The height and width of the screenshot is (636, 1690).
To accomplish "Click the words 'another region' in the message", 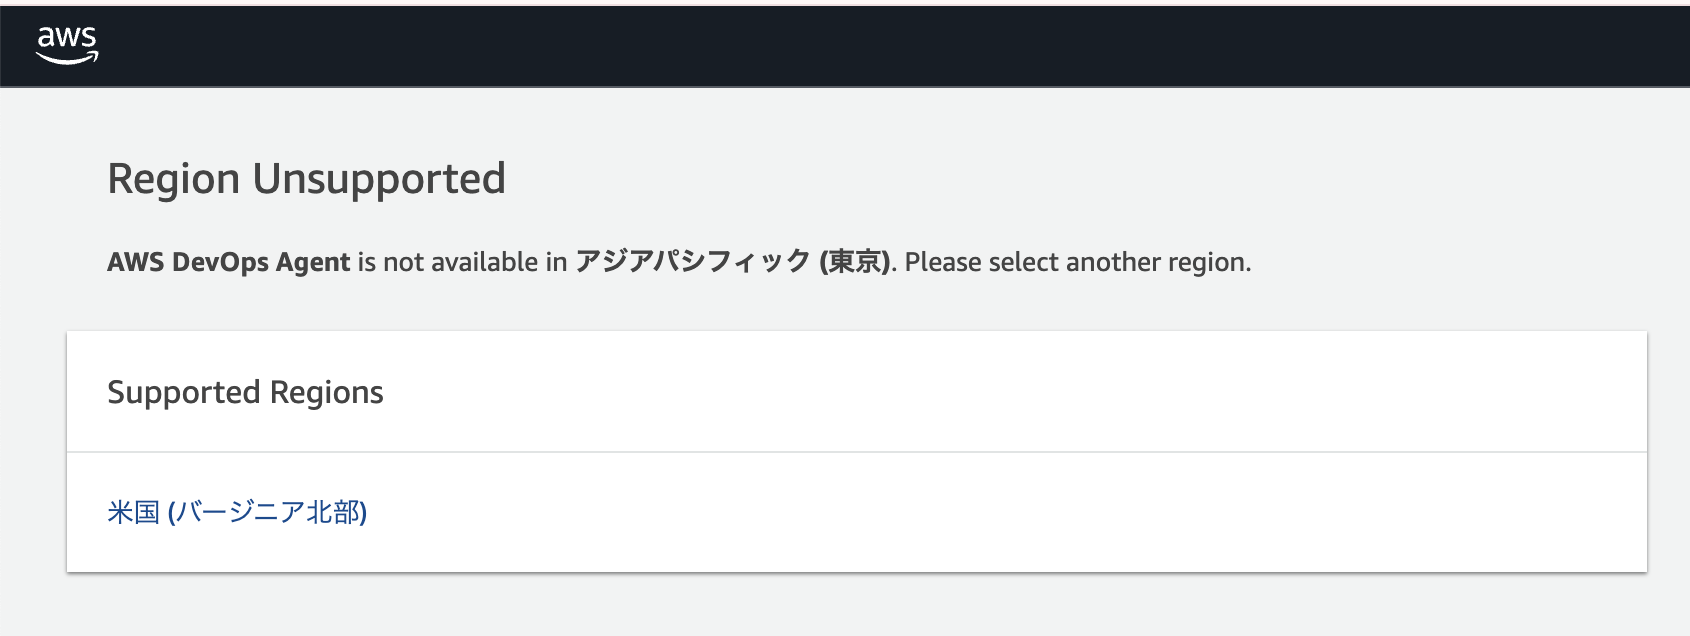I will point(1156,262).
